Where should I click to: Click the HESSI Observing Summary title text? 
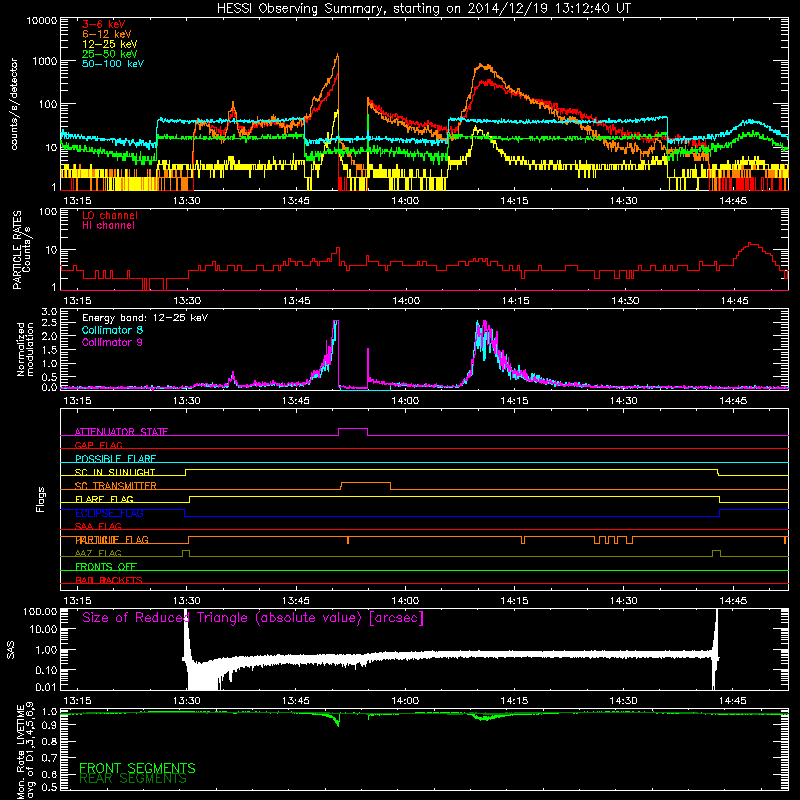tap(423, 9)
